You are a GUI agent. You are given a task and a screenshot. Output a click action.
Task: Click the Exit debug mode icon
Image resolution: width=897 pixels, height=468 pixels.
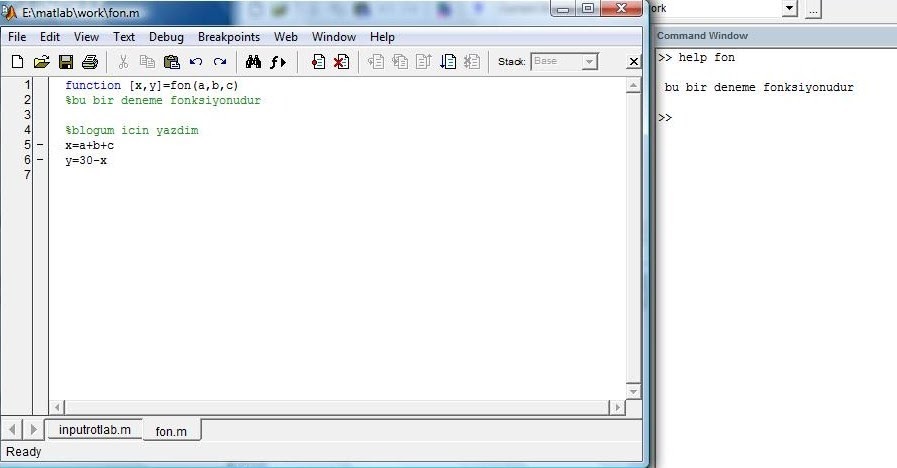pos(472,62)
